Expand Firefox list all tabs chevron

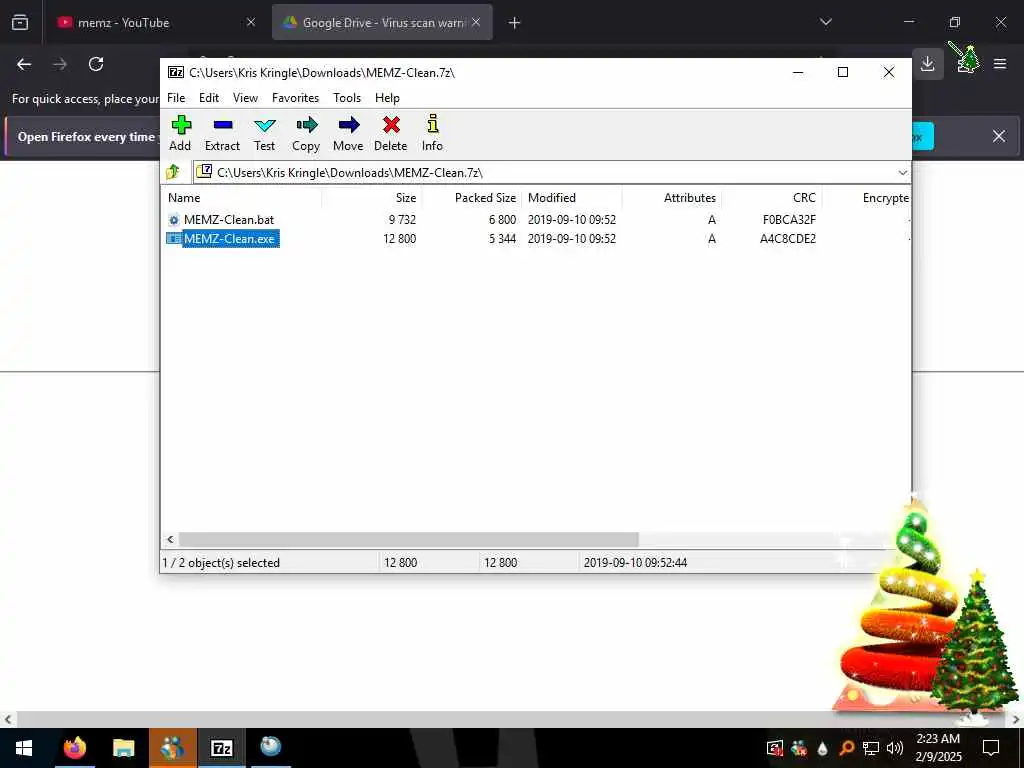click(x=825, y=22)
